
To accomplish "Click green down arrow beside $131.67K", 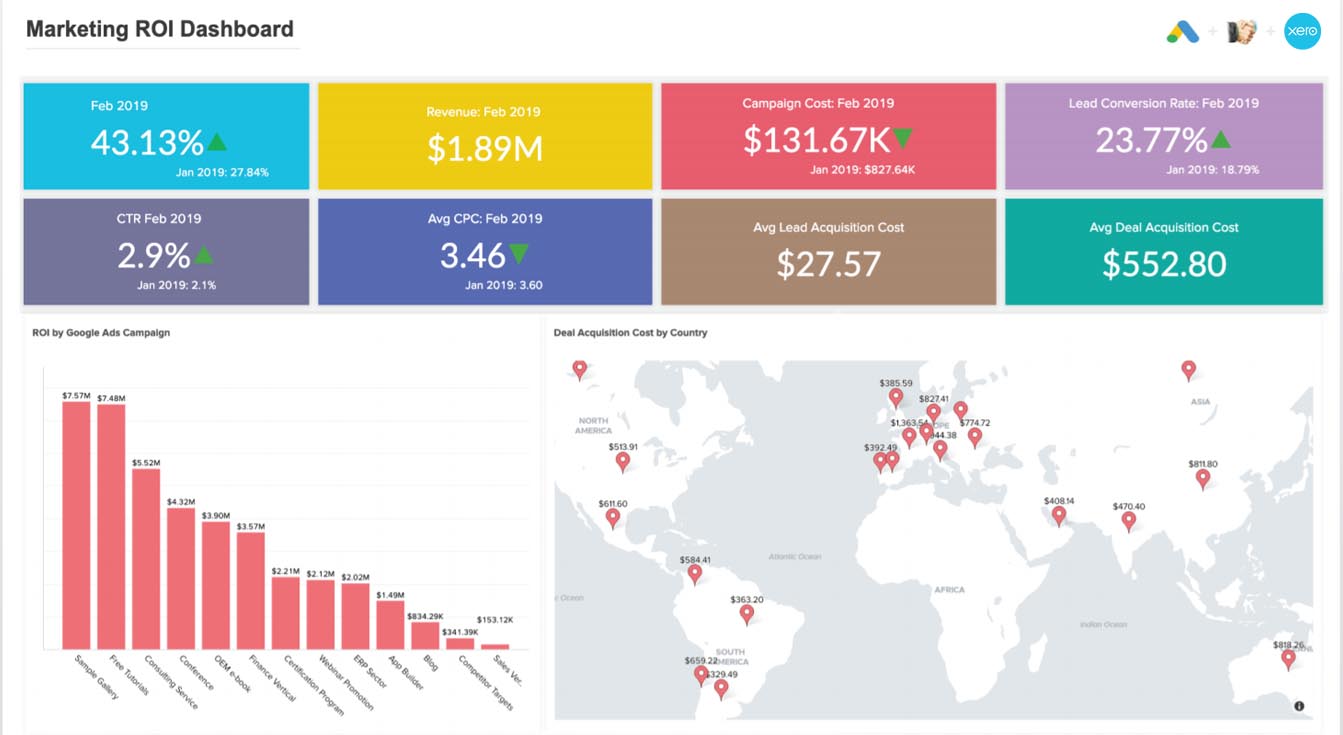I will [902, 138].
